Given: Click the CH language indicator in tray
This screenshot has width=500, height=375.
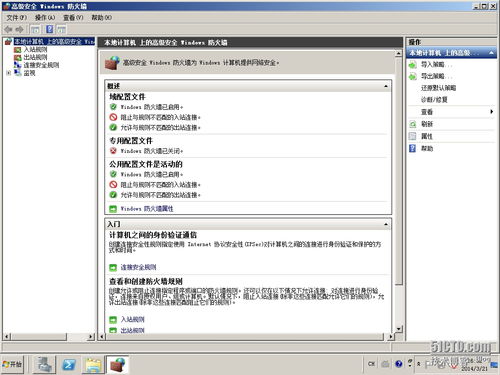Looking at the screenshot, I should (x=372, y=364).
